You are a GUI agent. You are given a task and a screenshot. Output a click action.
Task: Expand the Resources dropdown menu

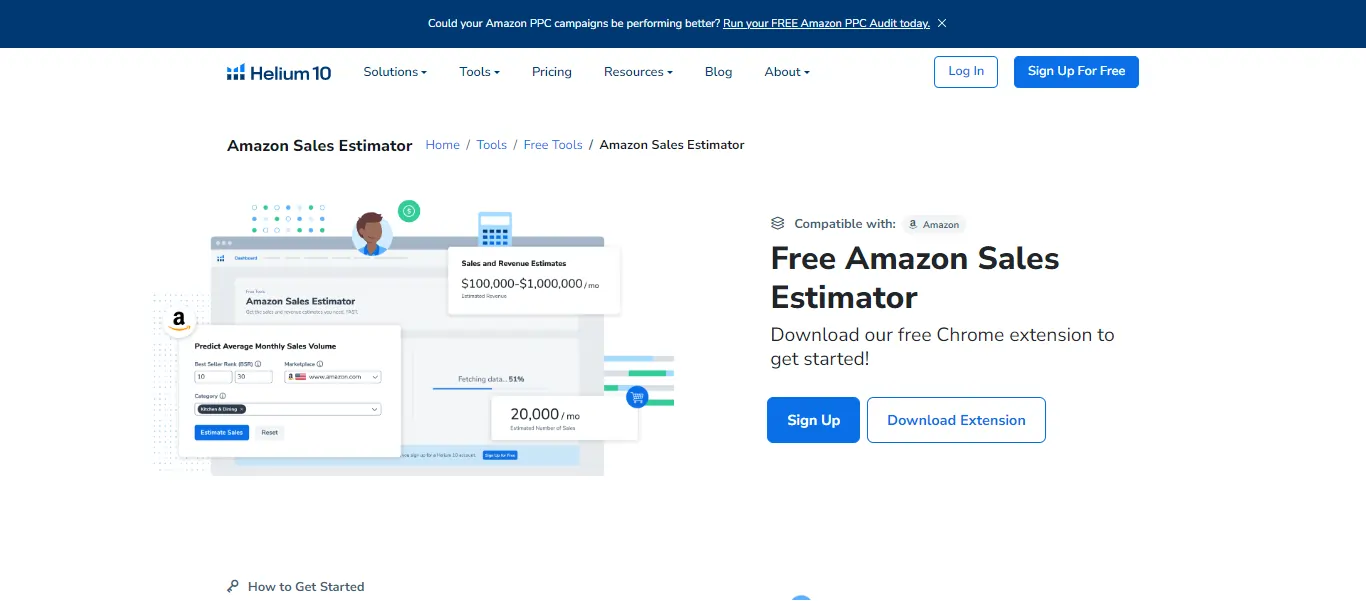(638, 72)
